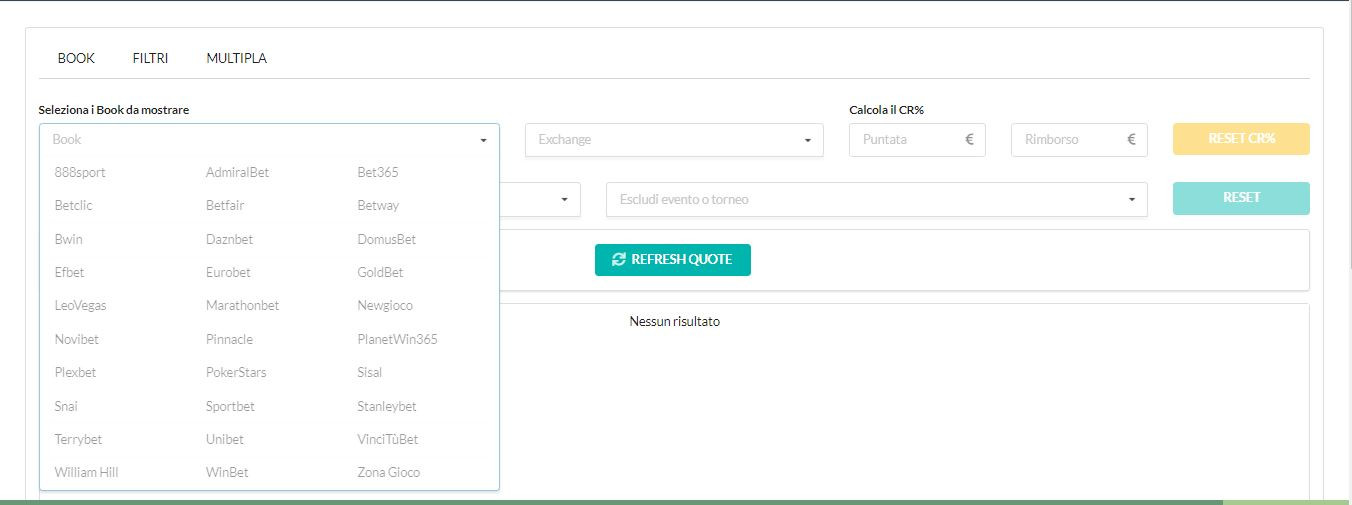1352x505 pixels.
Task: Choose LeoVegas from the list
Action: tap(81, 305)
